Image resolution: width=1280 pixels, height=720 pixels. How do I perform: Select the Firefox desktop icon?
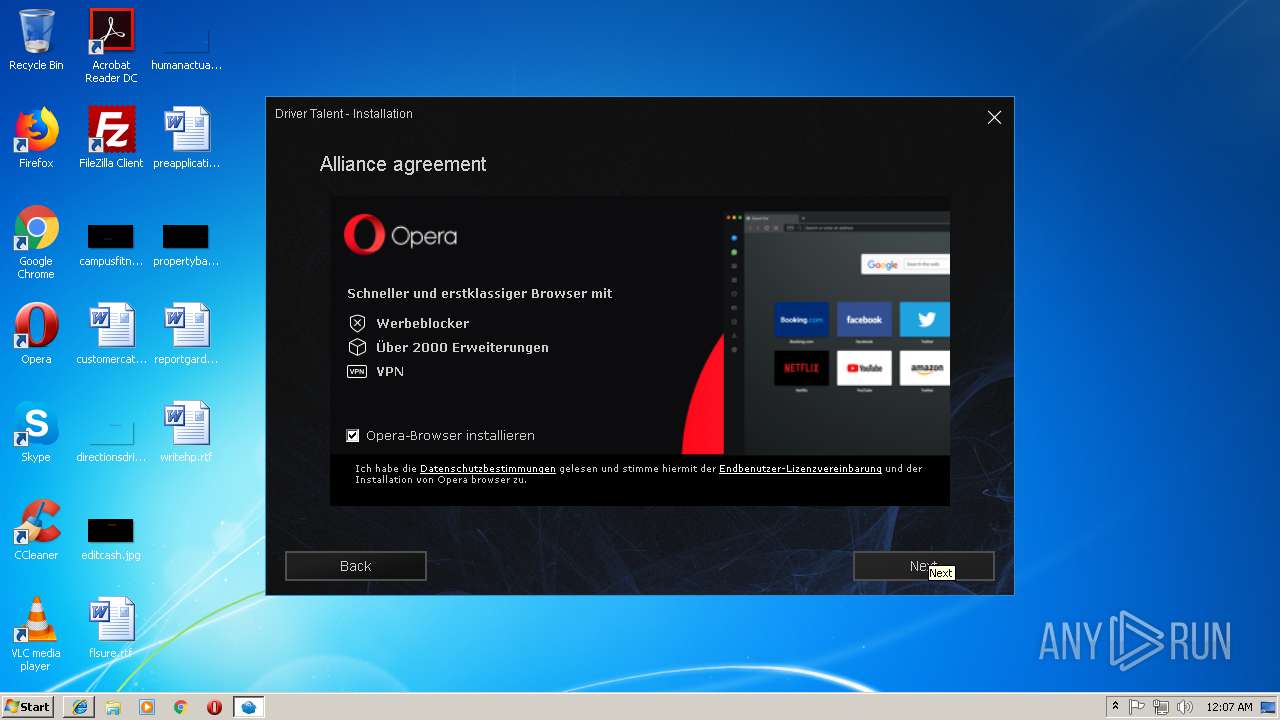(x=36, y=138)
